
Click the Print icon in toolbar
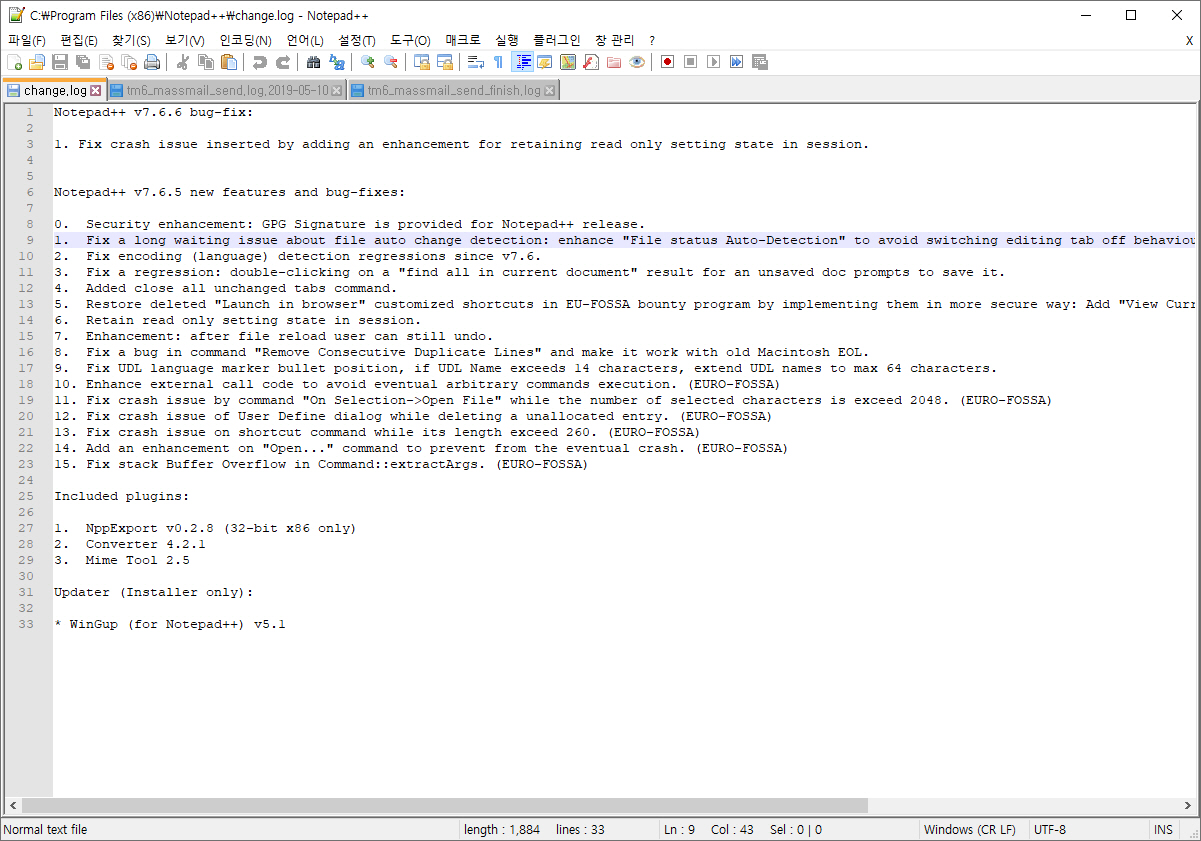[152, 62]
